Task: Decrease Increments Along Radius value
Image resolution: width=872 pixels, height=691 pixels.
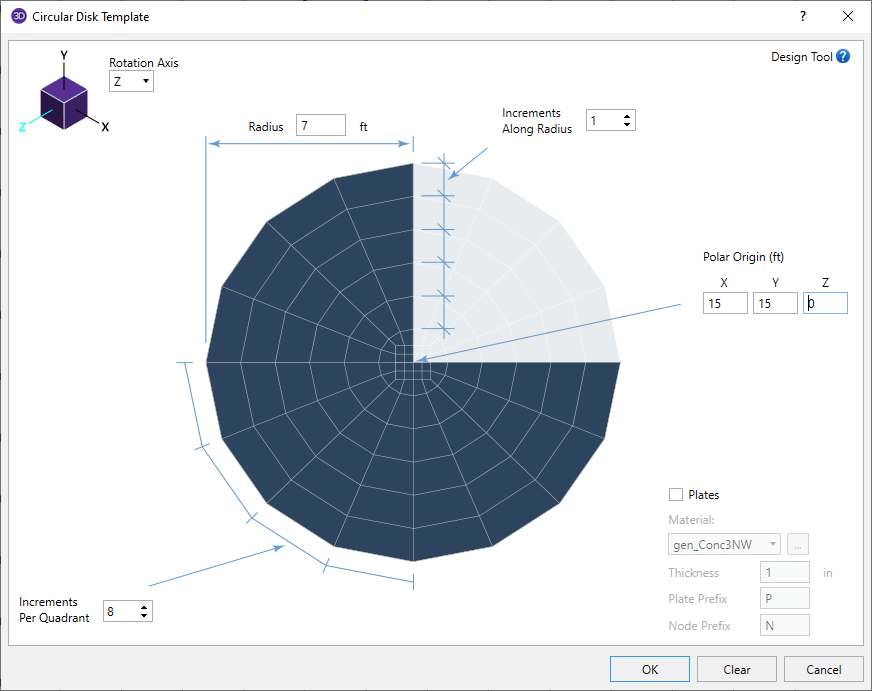Action: pos(627,125)
